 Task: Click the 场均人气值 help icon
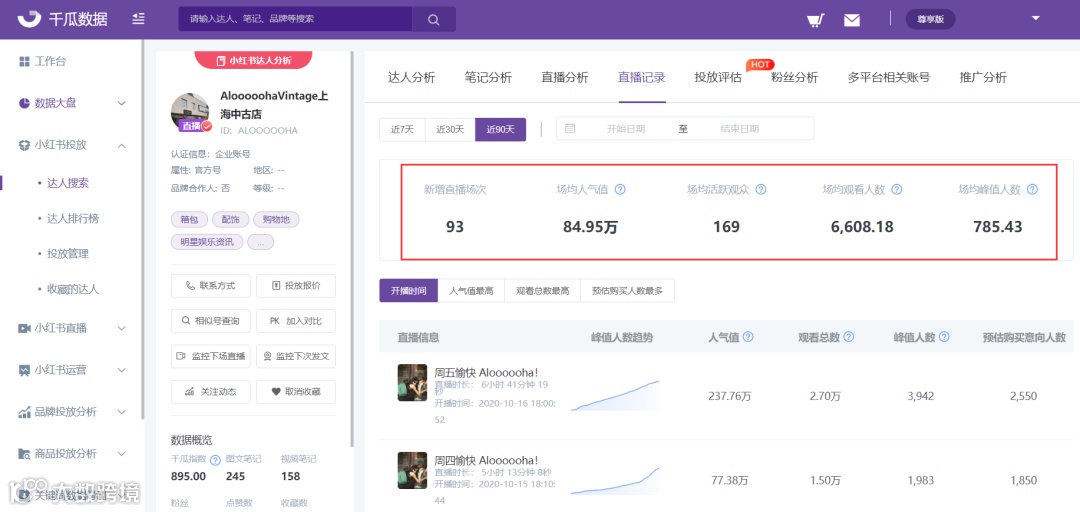point(620,189)
